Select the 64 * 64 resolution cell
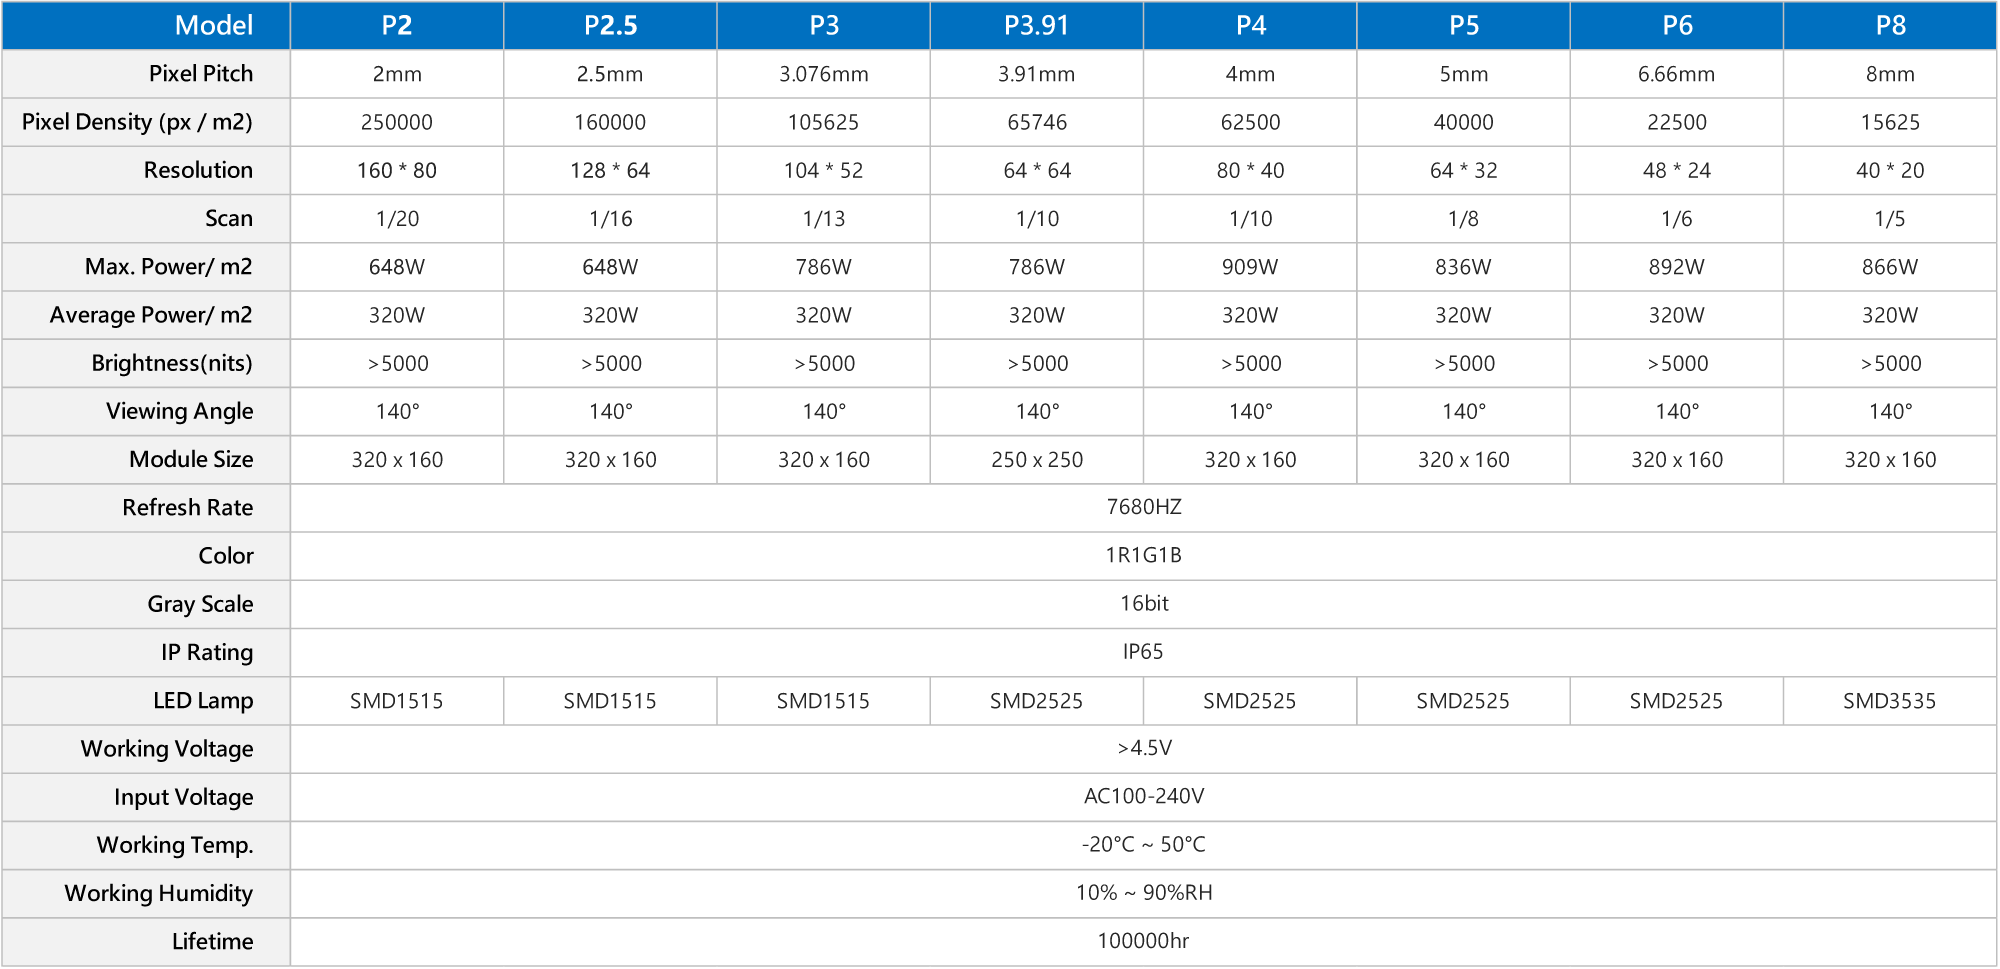 (1037, 171)
